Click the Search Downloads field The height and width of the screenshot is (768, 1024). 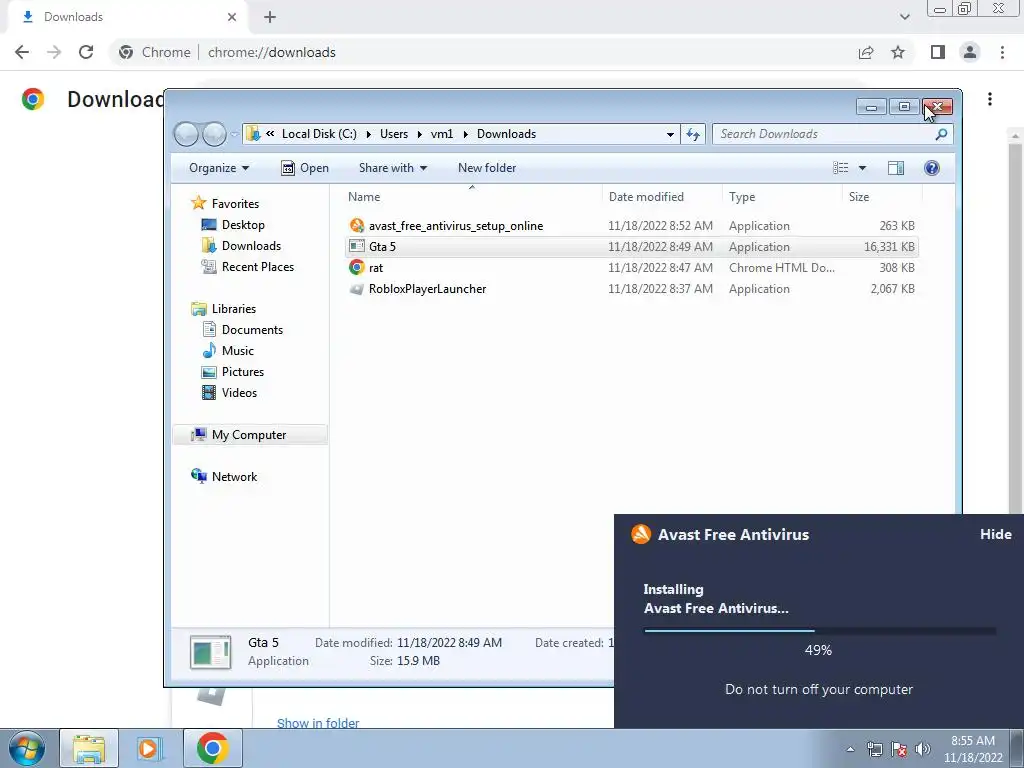click(833, 134)
